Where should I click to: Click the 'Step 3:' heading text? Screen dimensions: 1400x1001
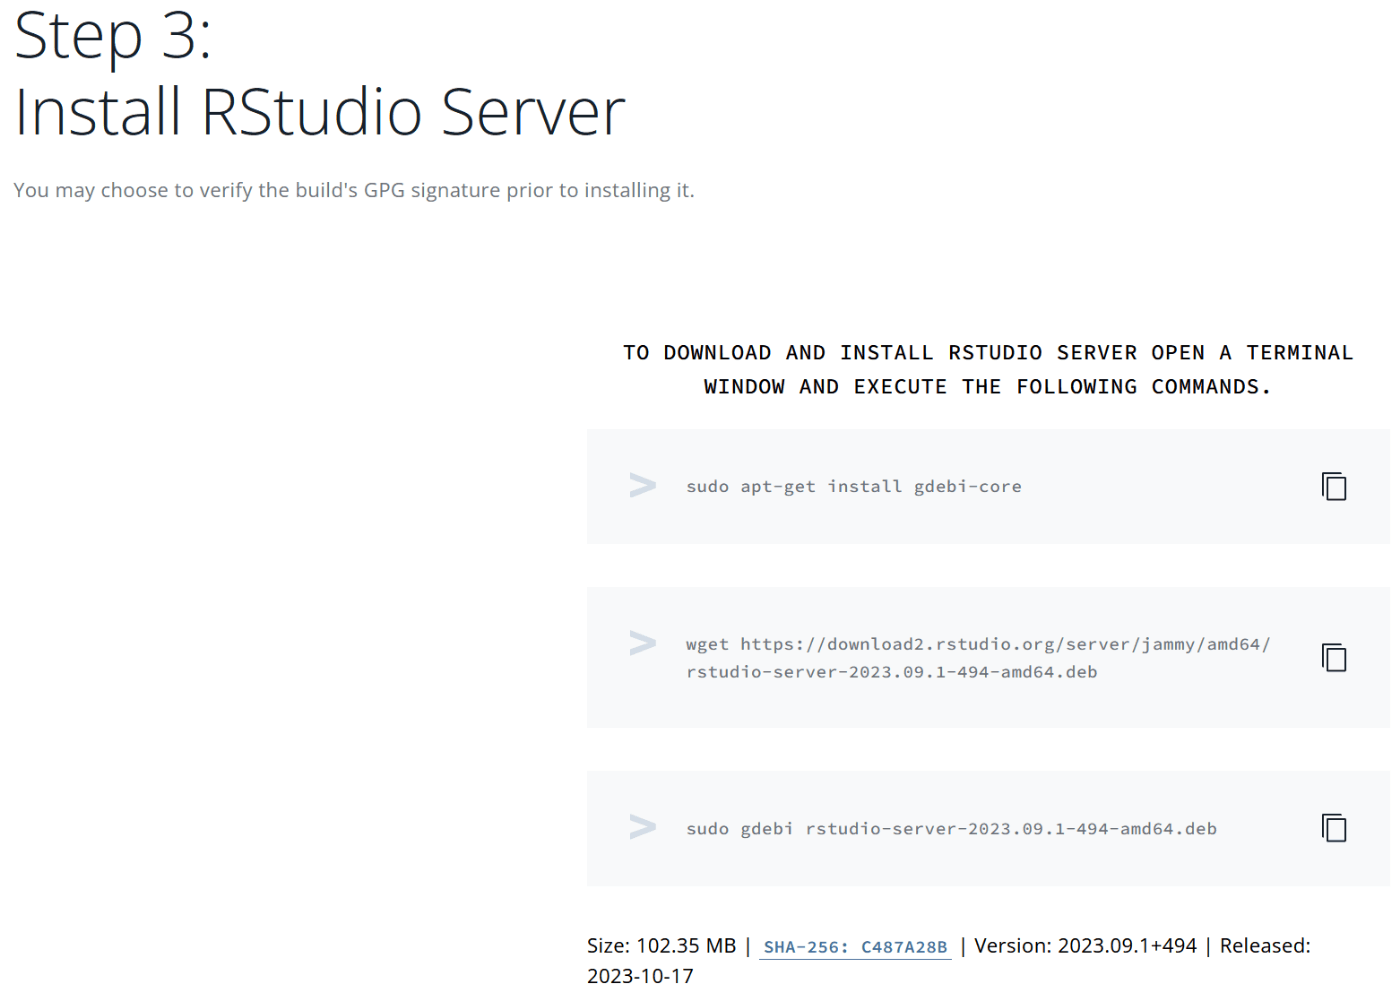[x=112, y=36]
